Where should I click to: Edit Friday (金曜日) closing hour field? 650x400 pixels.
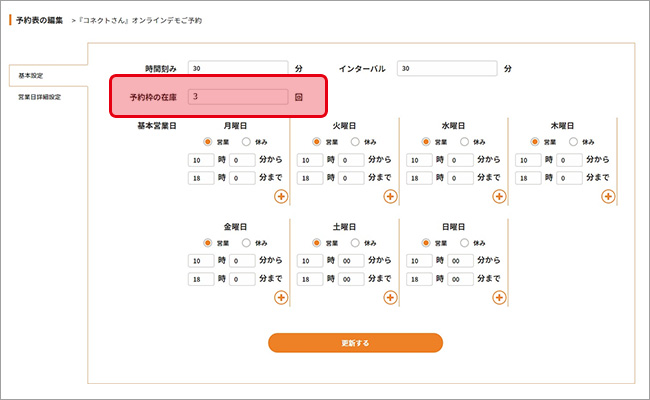[198, 279]
